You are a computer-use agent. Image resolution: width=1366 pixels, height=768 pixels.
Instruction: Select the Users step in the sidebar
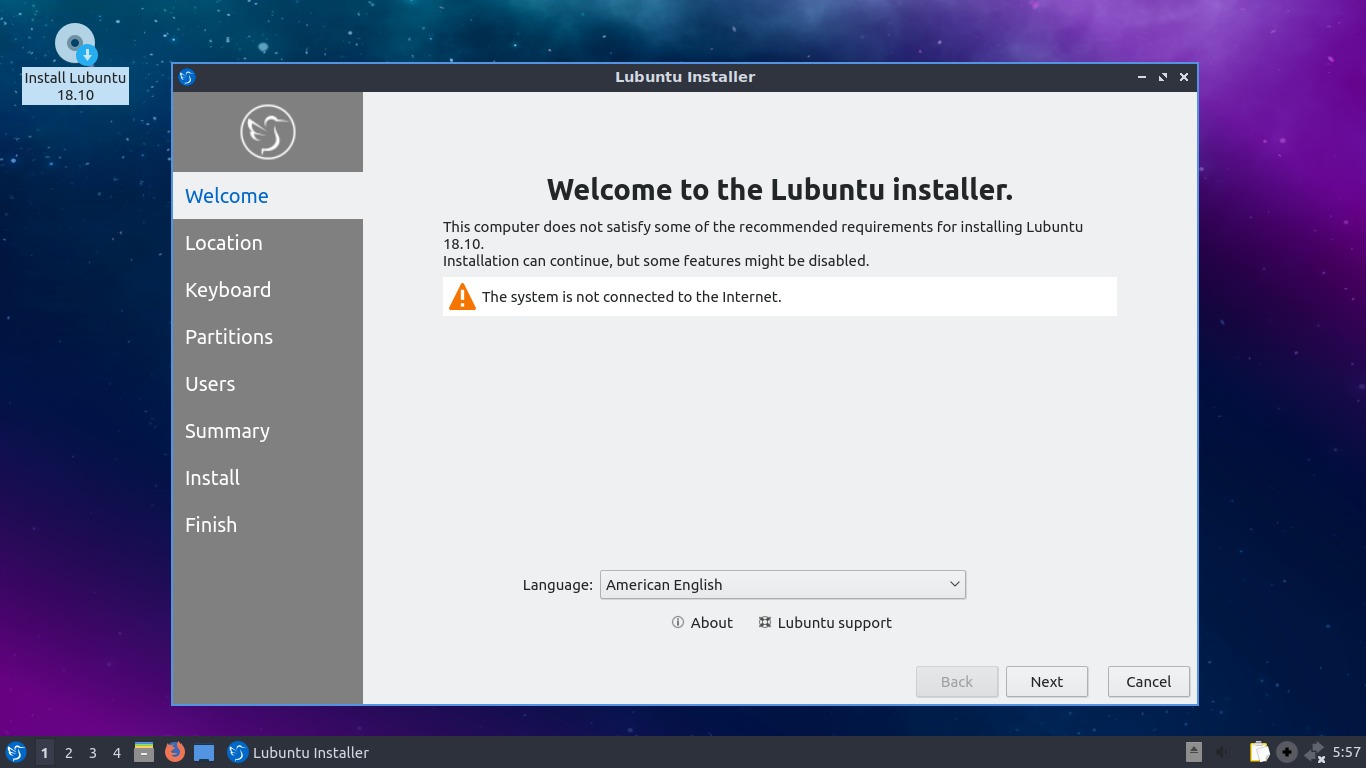210,384
